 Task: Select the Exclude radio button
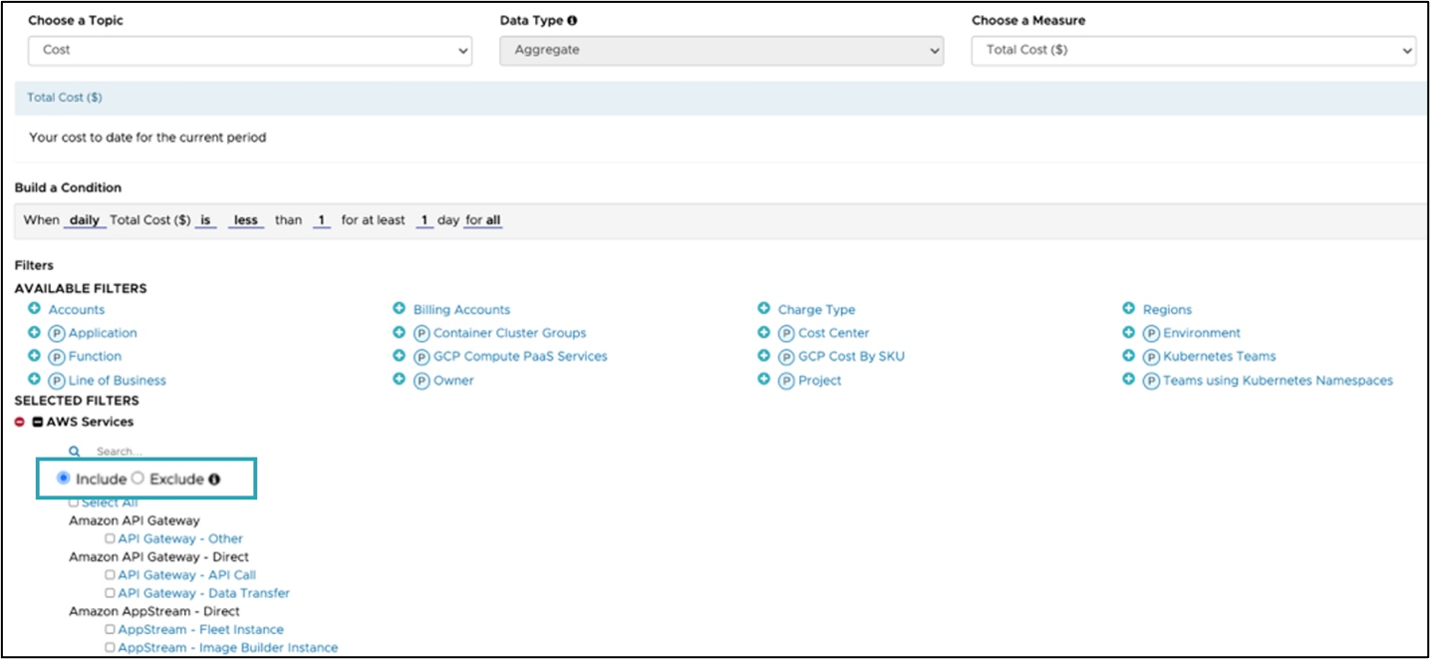click(138, 478)
